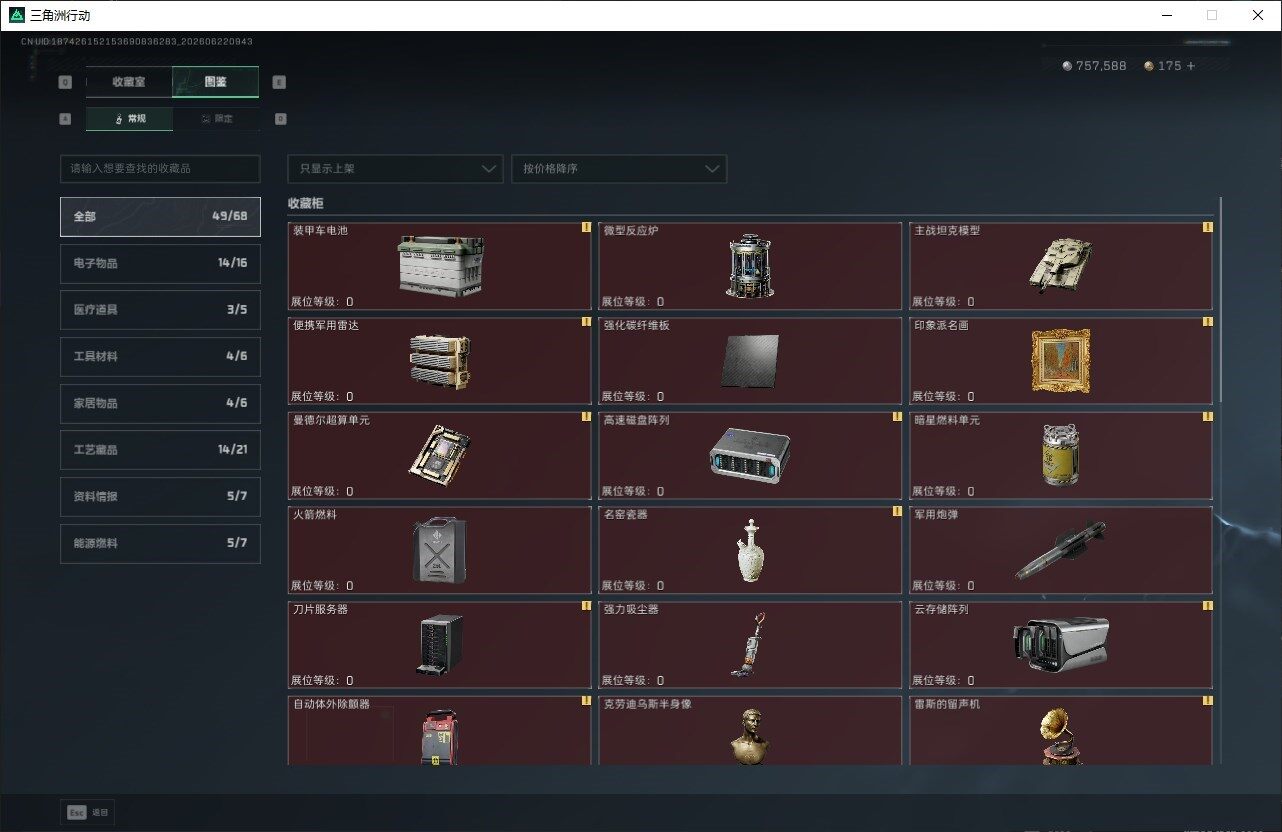The image size is (1282, 832).
Task: Select the 能源燃料 5/7 category
Action: click(160, 543)
